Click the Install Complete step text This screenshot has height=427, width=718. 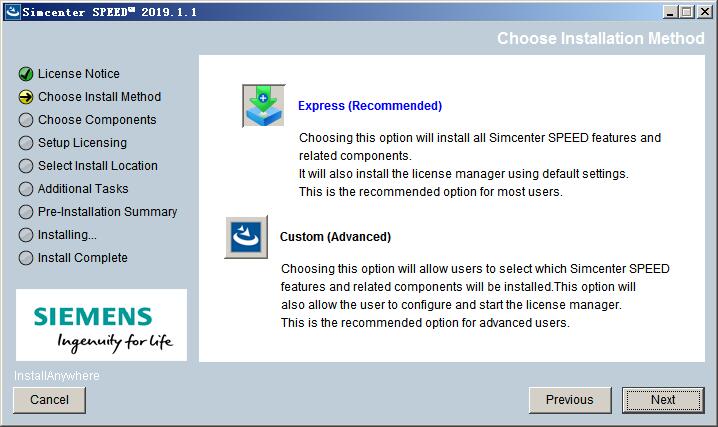(82, 258)
